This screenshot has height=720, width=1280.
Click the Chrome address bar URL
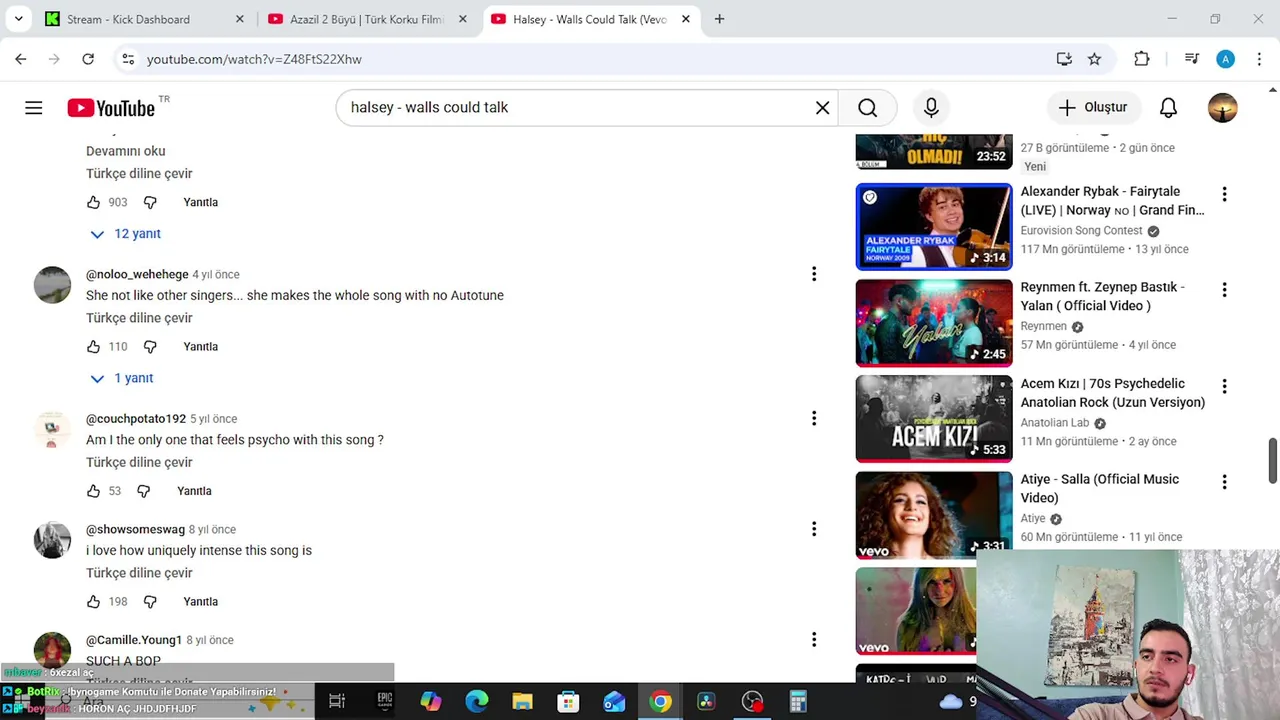[254, 59]
